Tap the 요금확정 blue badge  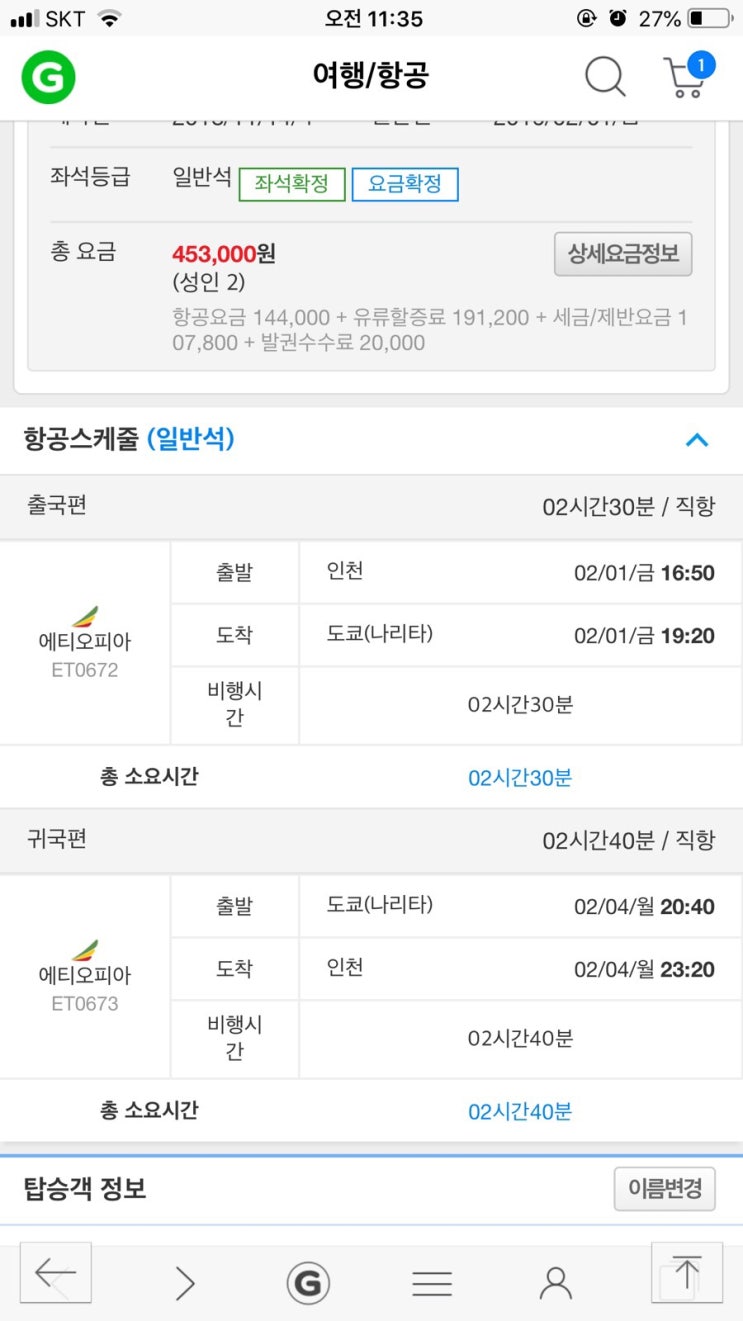click(x=405, y=184)
